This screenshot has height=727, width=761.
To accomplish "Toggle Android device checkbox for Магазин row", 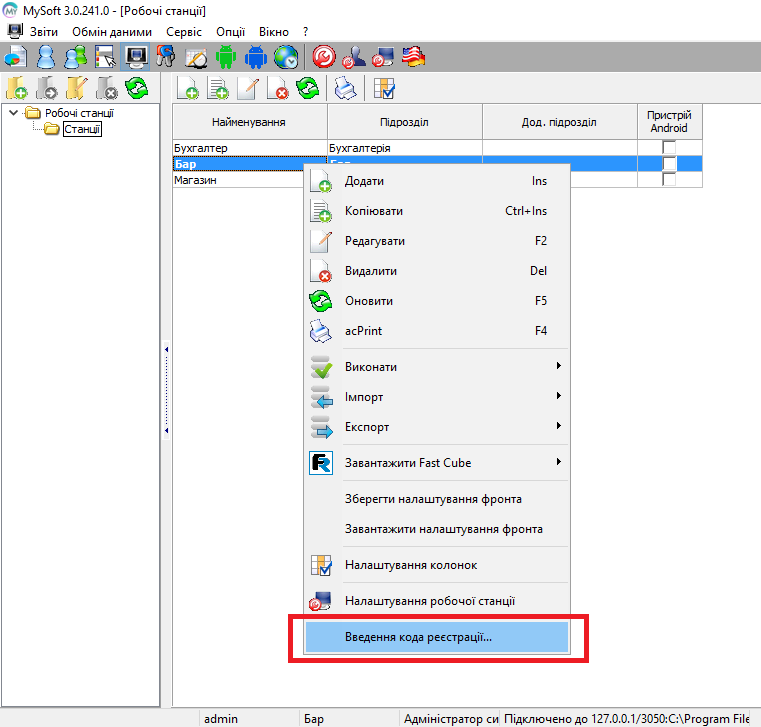I will tap(669, 180).
